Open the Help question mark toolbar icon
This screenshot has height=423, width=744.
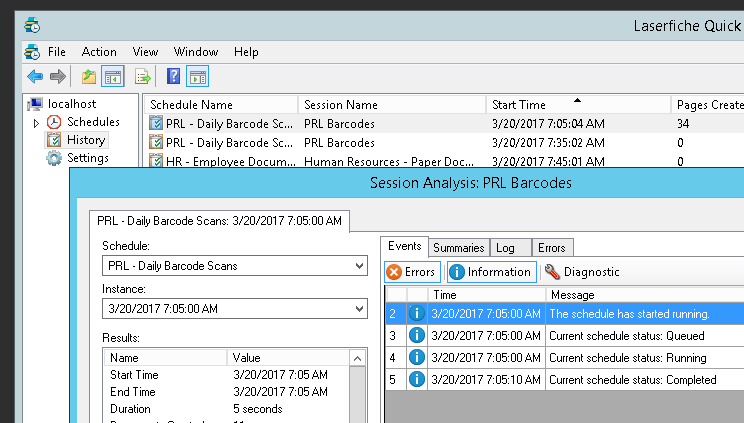[x=173, y=76]
